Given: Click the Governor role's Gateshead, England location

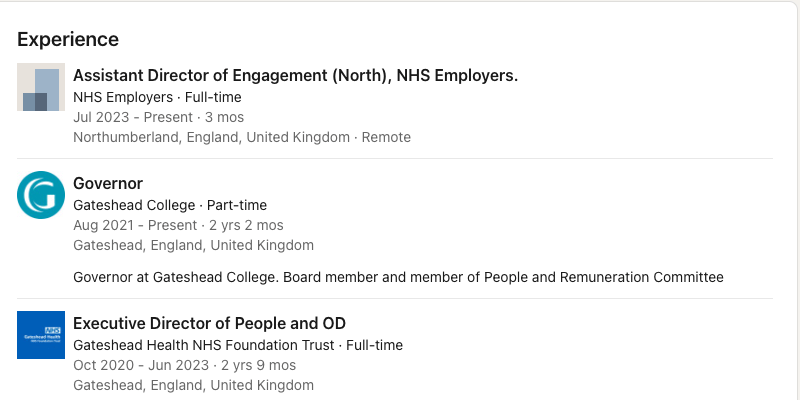Looking at the screenshot, I should [193, 245].
